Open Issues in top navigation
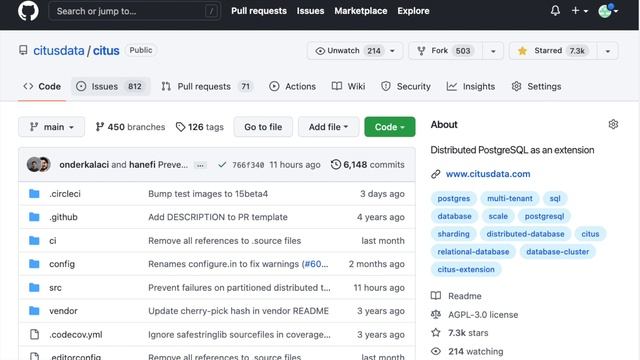This screenshot has width=640, height=360. pos(310,11)
